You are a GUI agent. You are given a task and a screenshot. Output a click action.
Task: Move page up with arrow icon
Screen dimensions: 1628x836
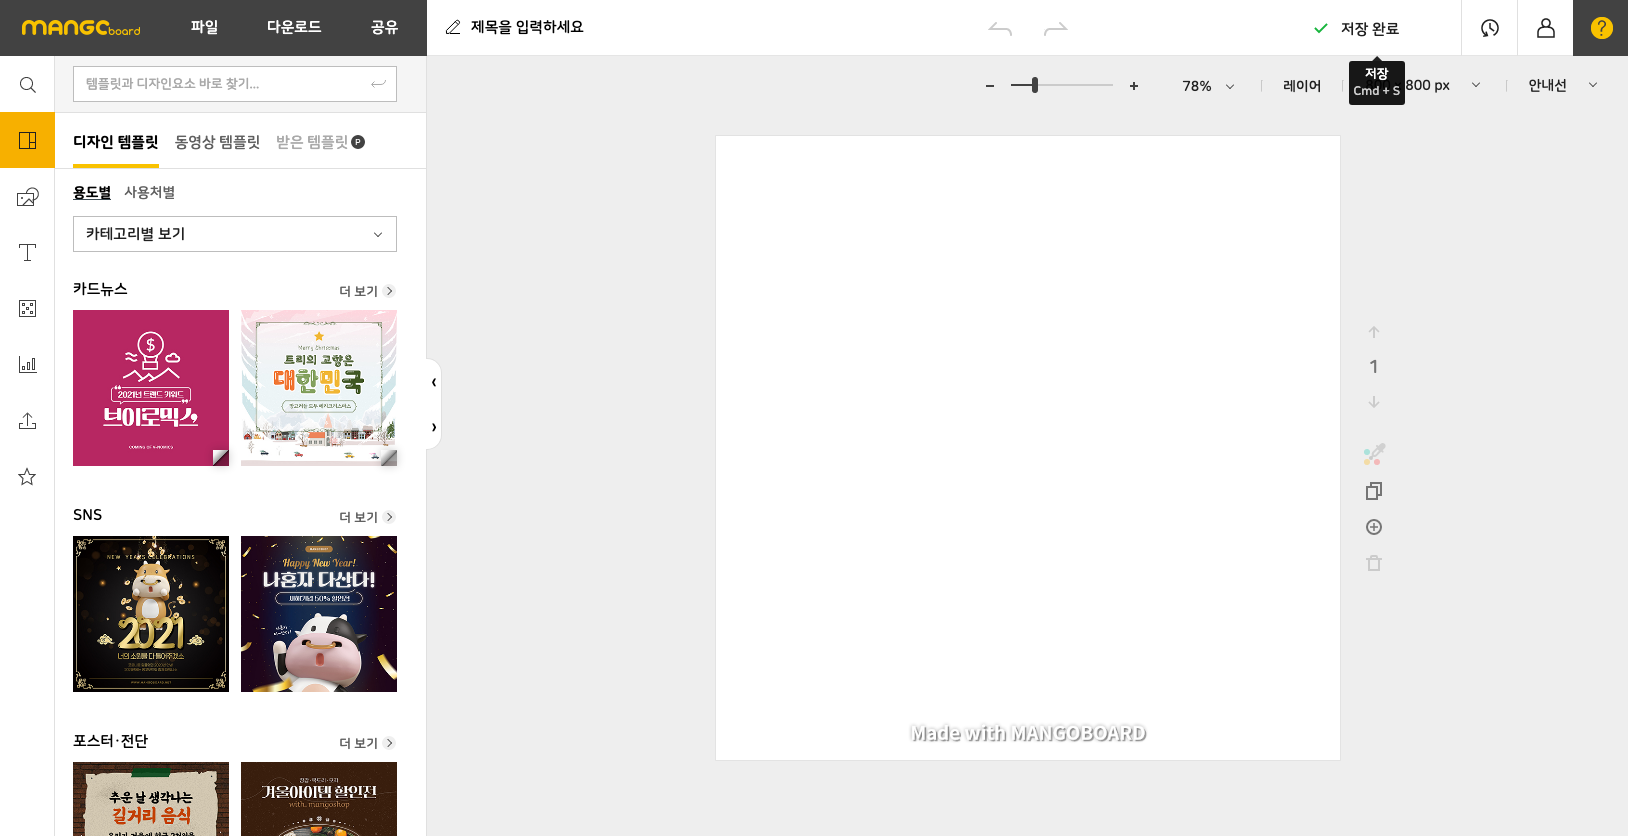(x=1374, y=332)
